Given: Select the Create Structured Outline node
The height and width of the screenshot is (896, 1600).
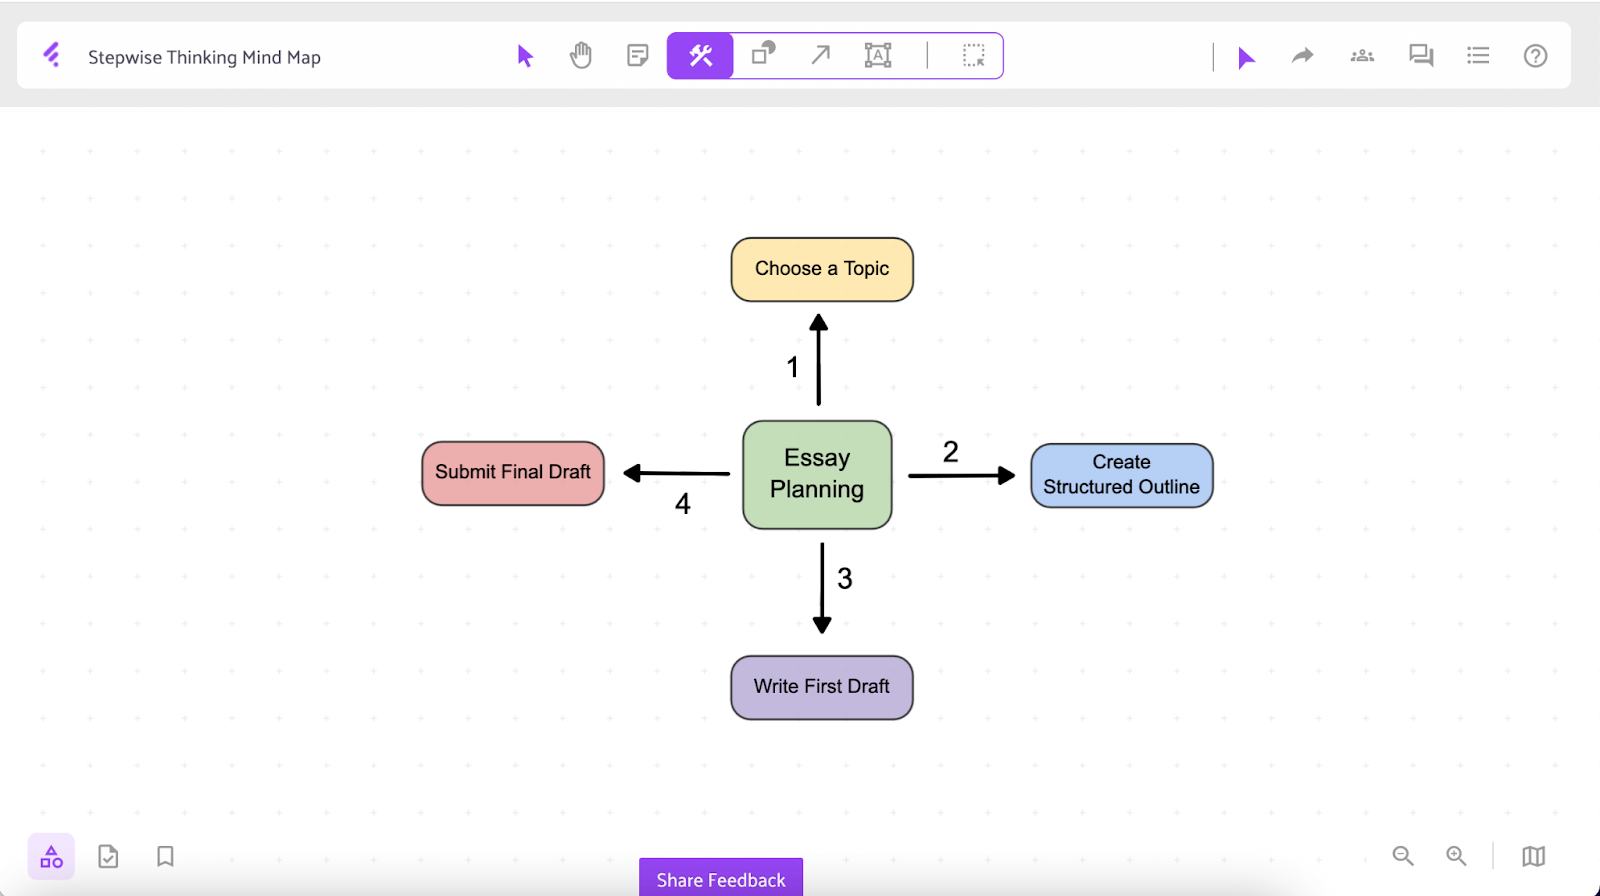Looking at the screenshot, I should 1122,475.
